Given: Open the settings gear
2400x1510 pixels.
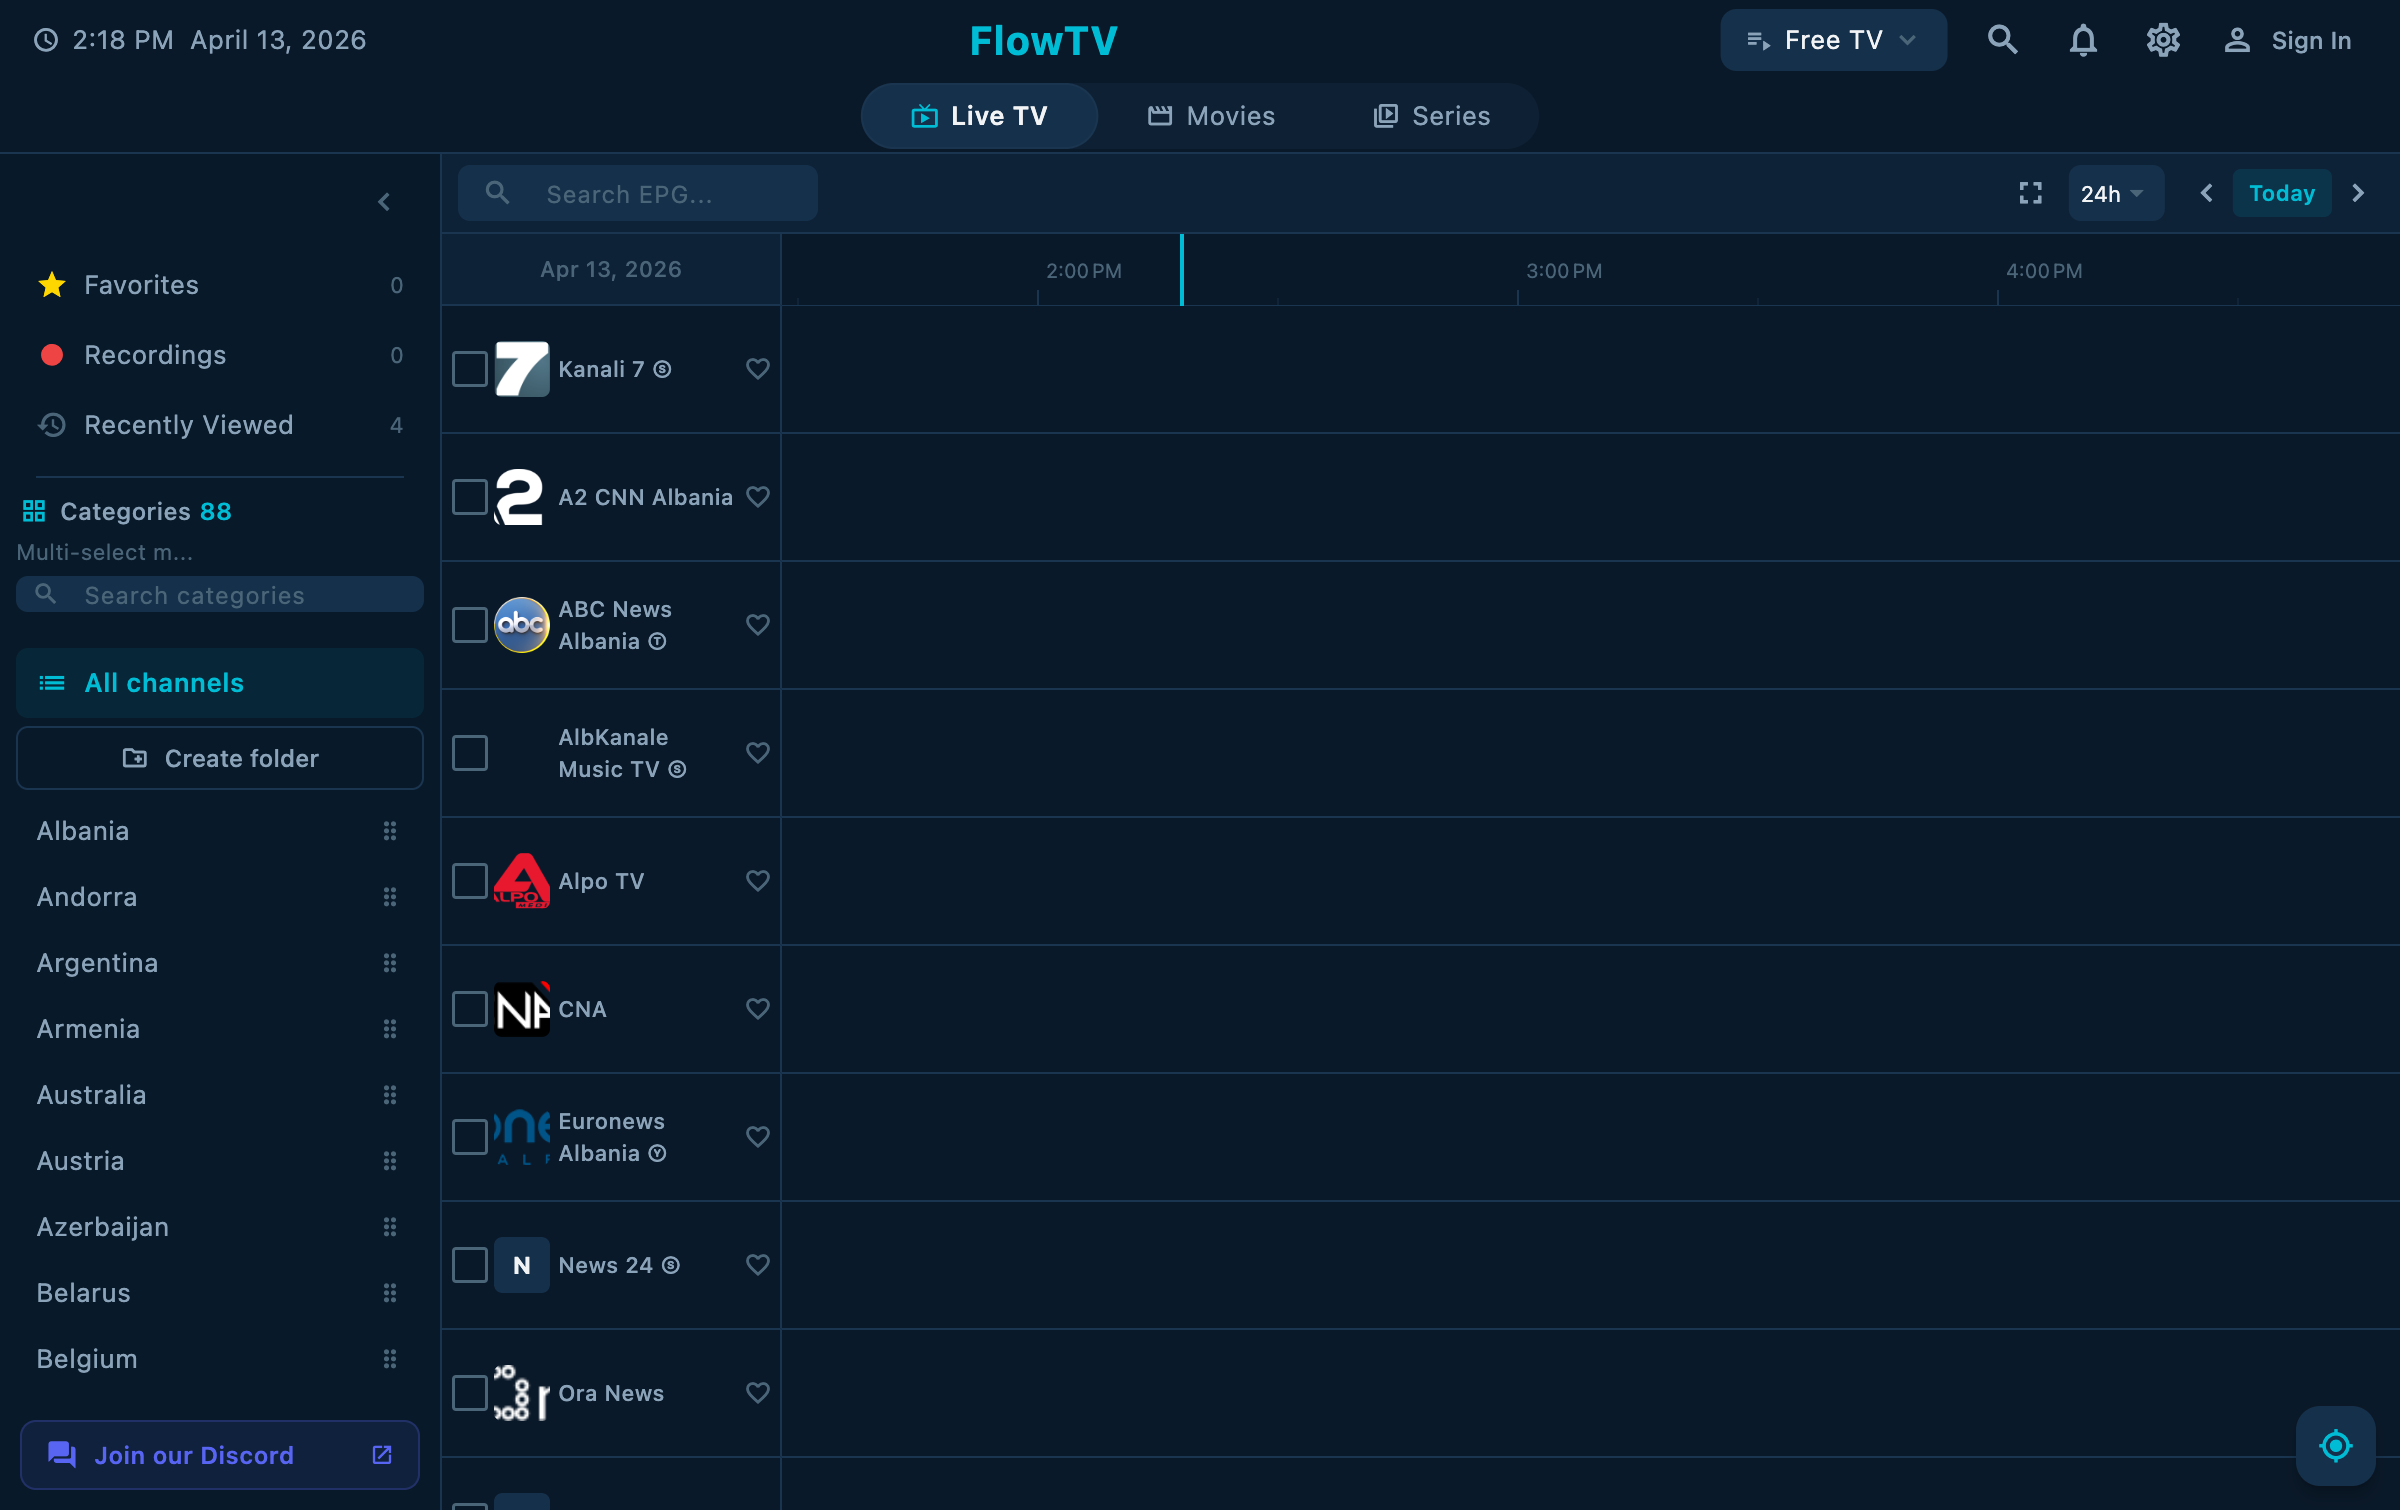Looking at the screenshot, I should pyautogui.click(x=2162, y=40).
